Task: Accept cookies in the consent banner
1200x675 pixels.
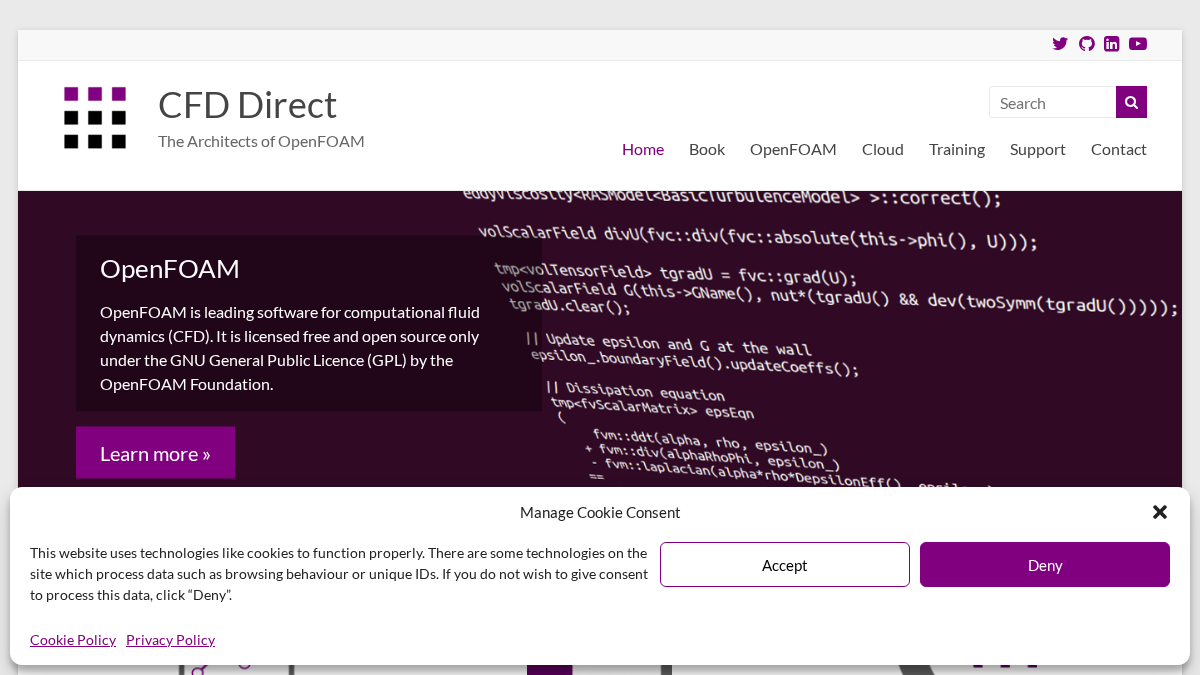Action: point(785,565)
